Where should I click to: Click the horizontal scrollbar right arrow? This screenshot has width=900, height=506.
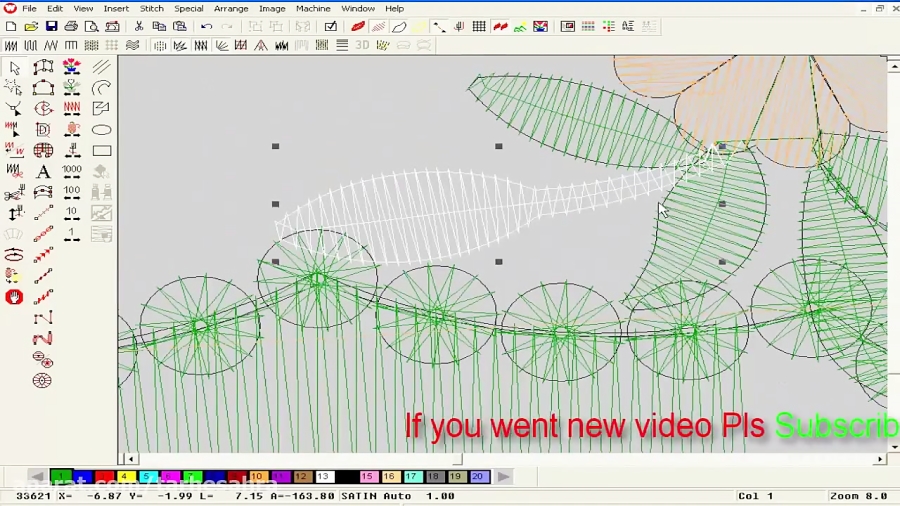[880, 459]
